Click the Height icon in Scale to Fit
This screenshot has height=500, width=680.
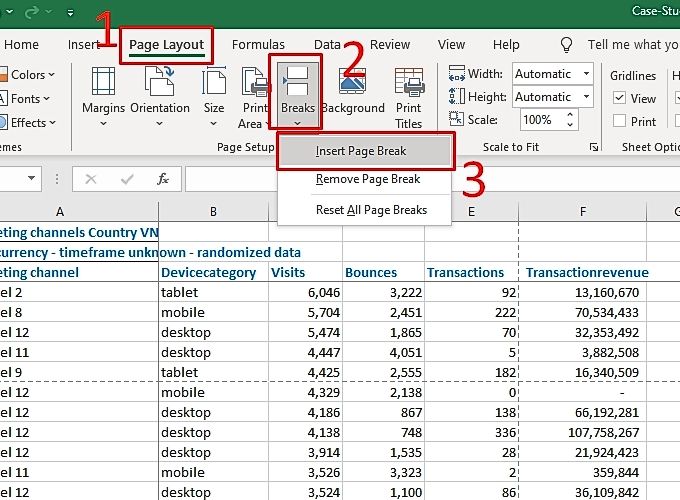(x=457, y=96)
